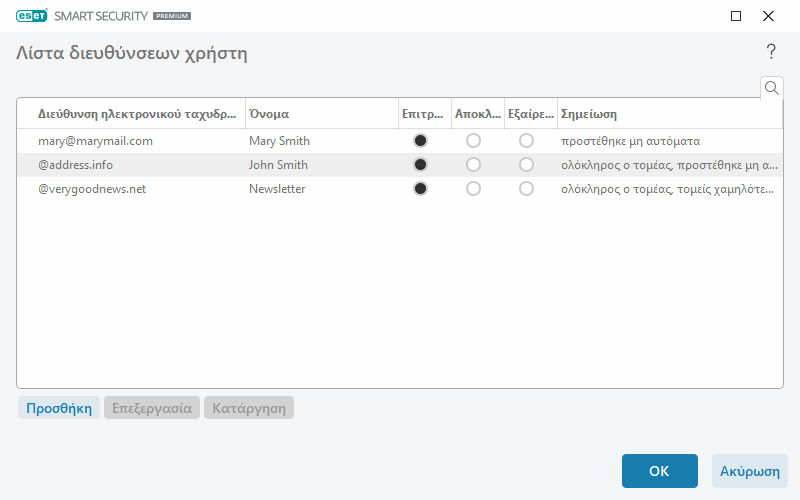Select Exception radio for @address.info

pyautogui.click(x=526, y=165)
